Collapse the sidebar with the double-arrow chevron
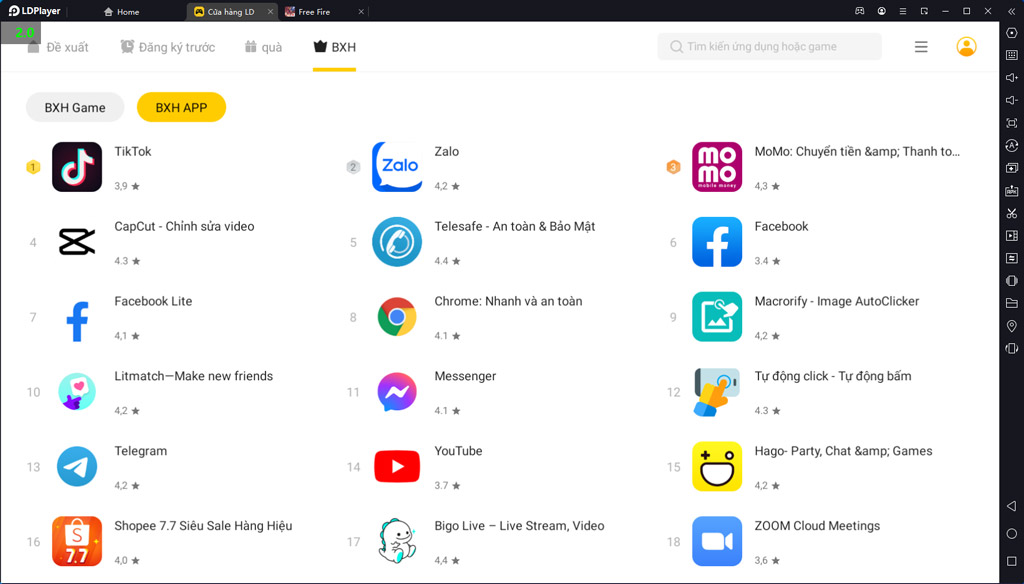Viewport: 1024px width, 584px height. pyautogui.click(x=1011, y=11)
